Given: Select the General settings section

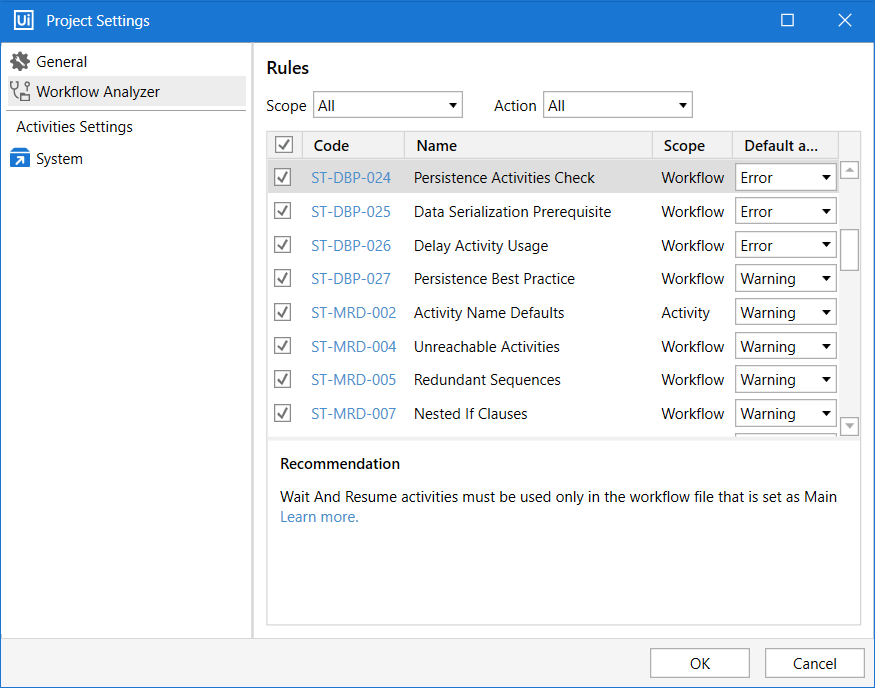Looking at the screenshot, I should pos(60,60).
